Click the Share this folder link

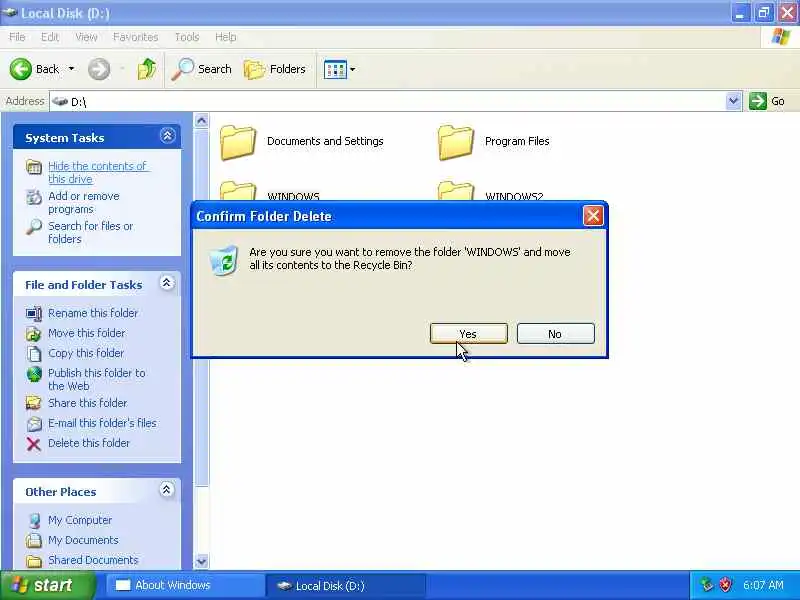click(88, 403)
